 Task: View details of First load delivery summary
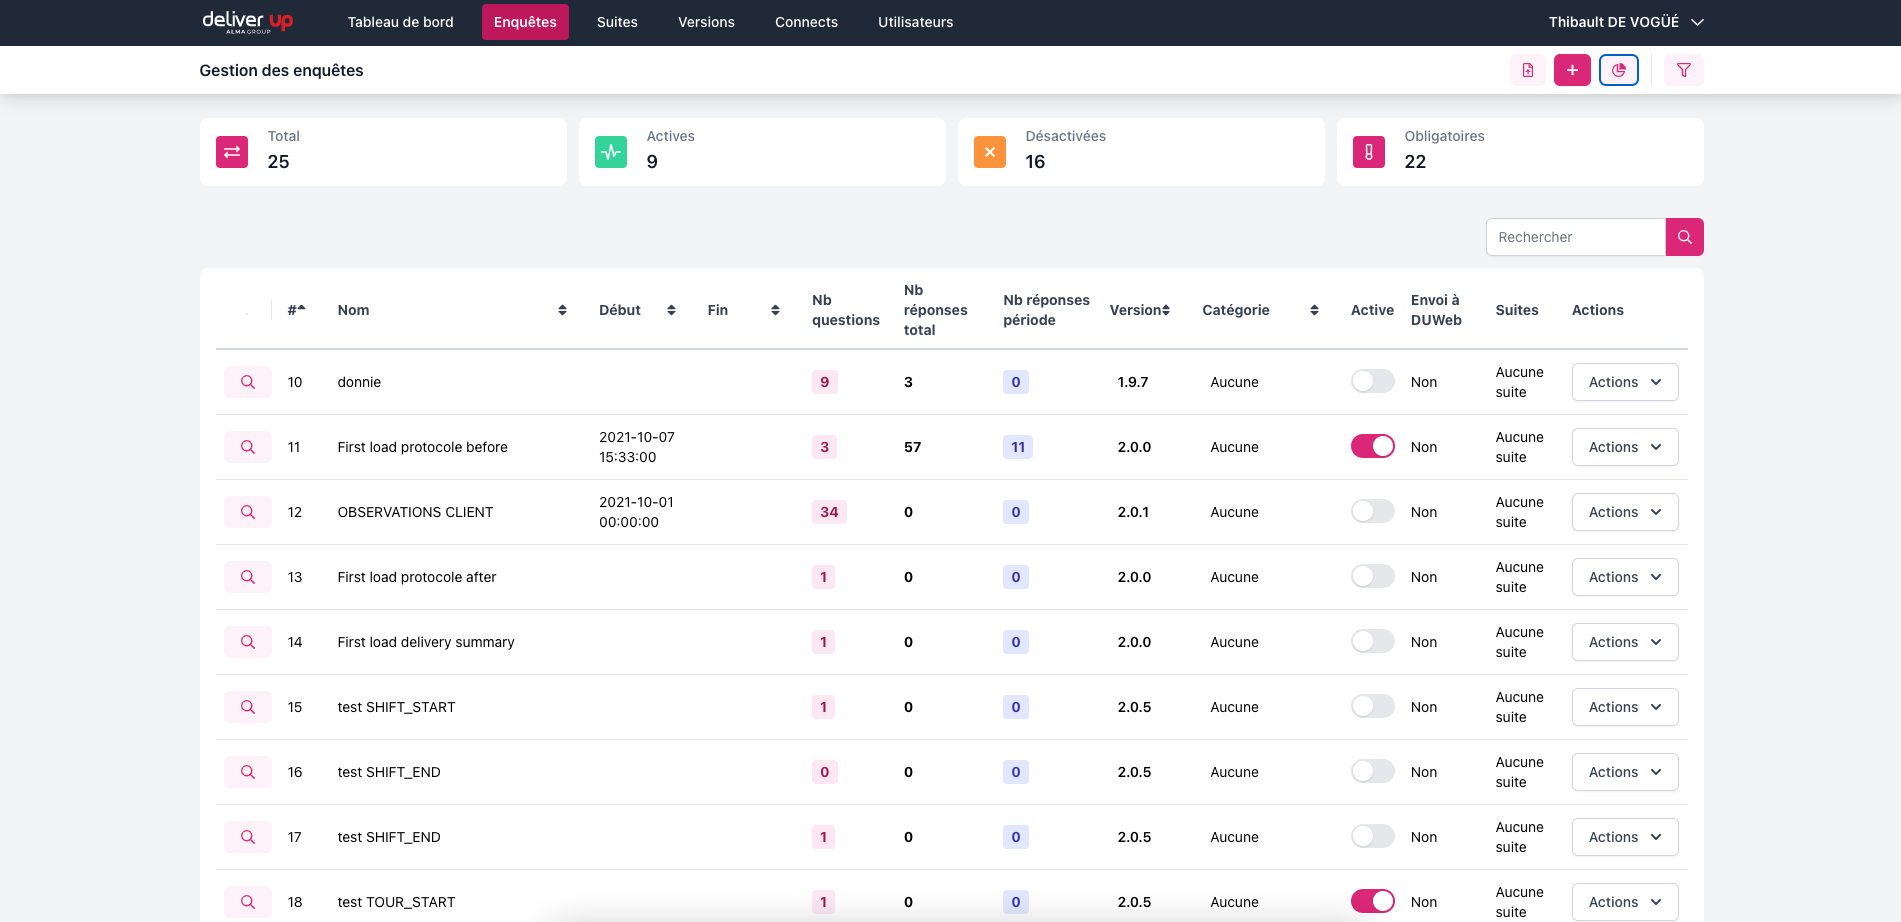[x=248, y=642]
